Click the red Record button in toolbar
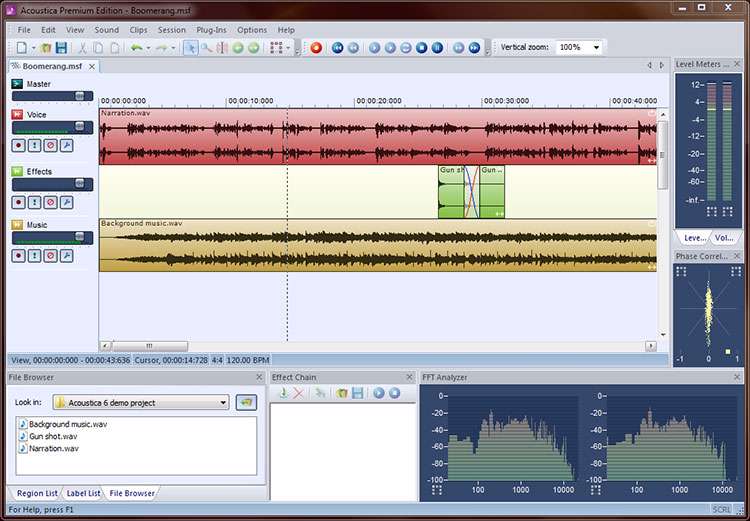 point(316,47)
